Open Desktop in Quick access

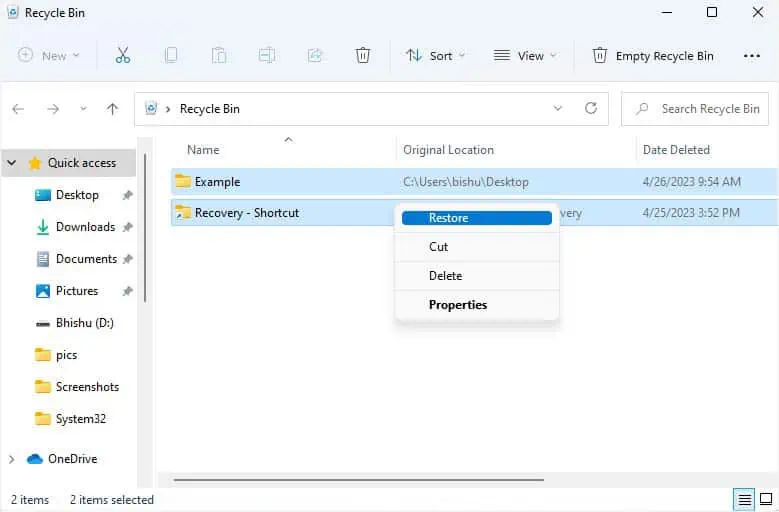click(77, 195)
